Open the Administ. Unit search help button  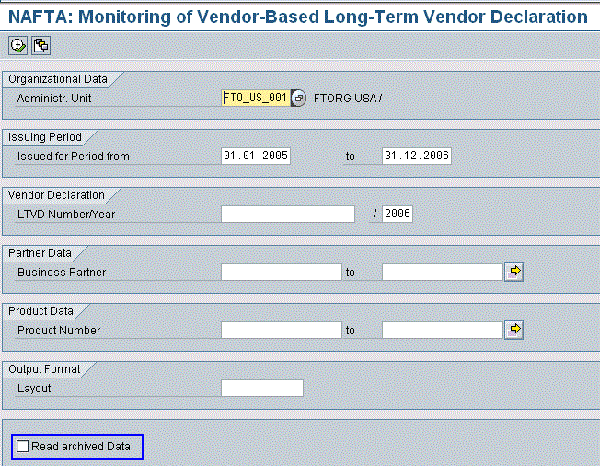(x=298, y=98)
